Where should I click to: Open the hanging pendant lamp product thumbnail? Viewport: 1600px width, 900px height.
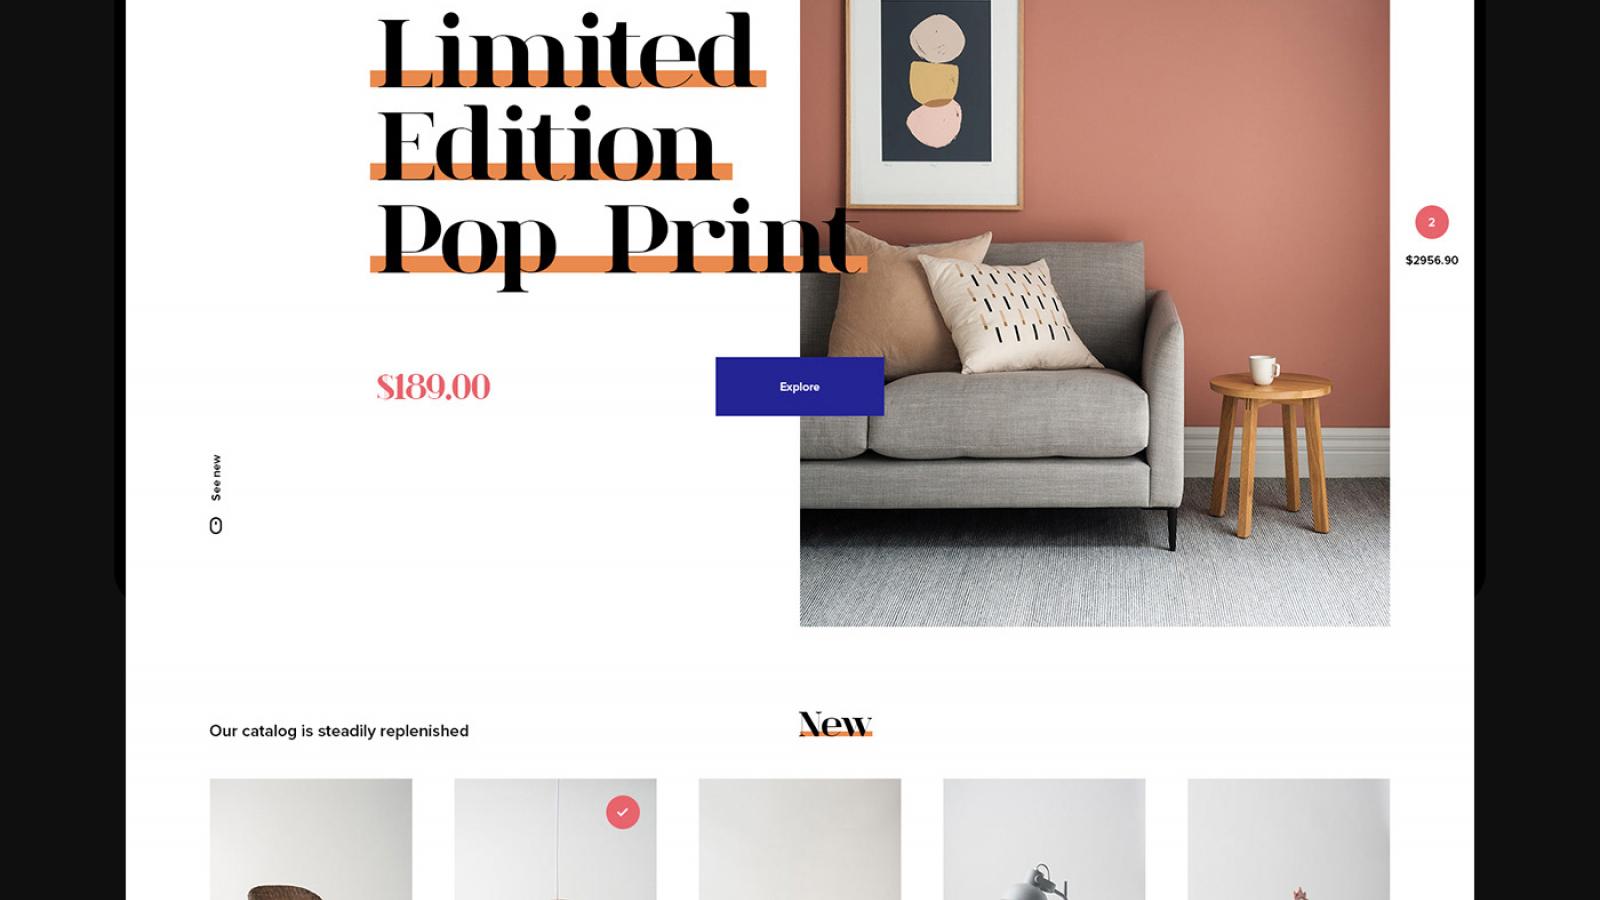pos(555,839)
